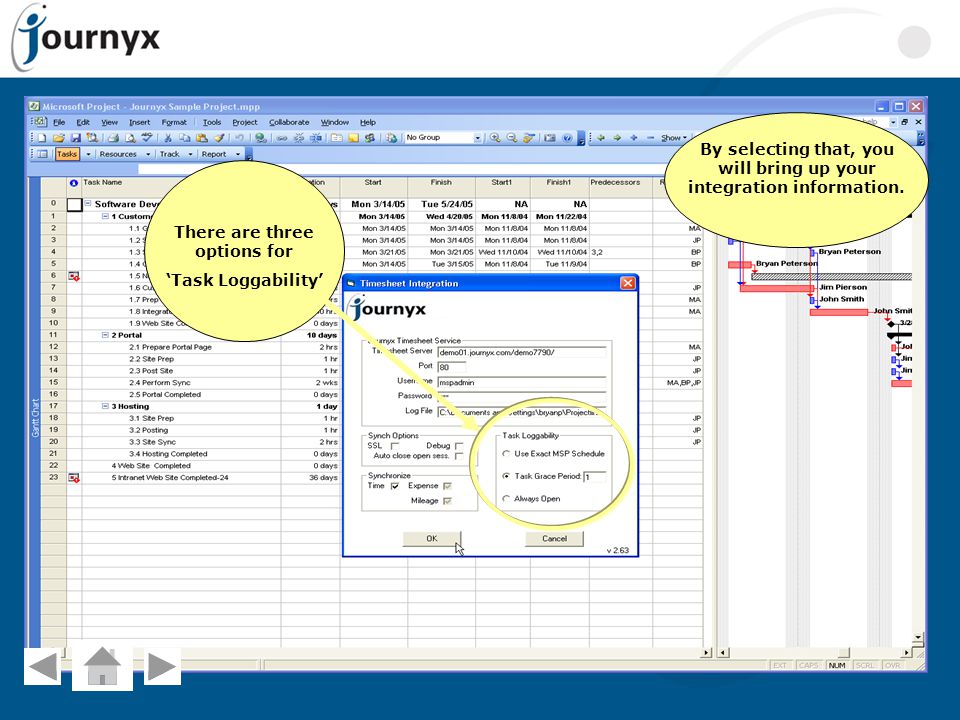Open the Task Information icon
The image size is (960, 720).
(337, 138)
